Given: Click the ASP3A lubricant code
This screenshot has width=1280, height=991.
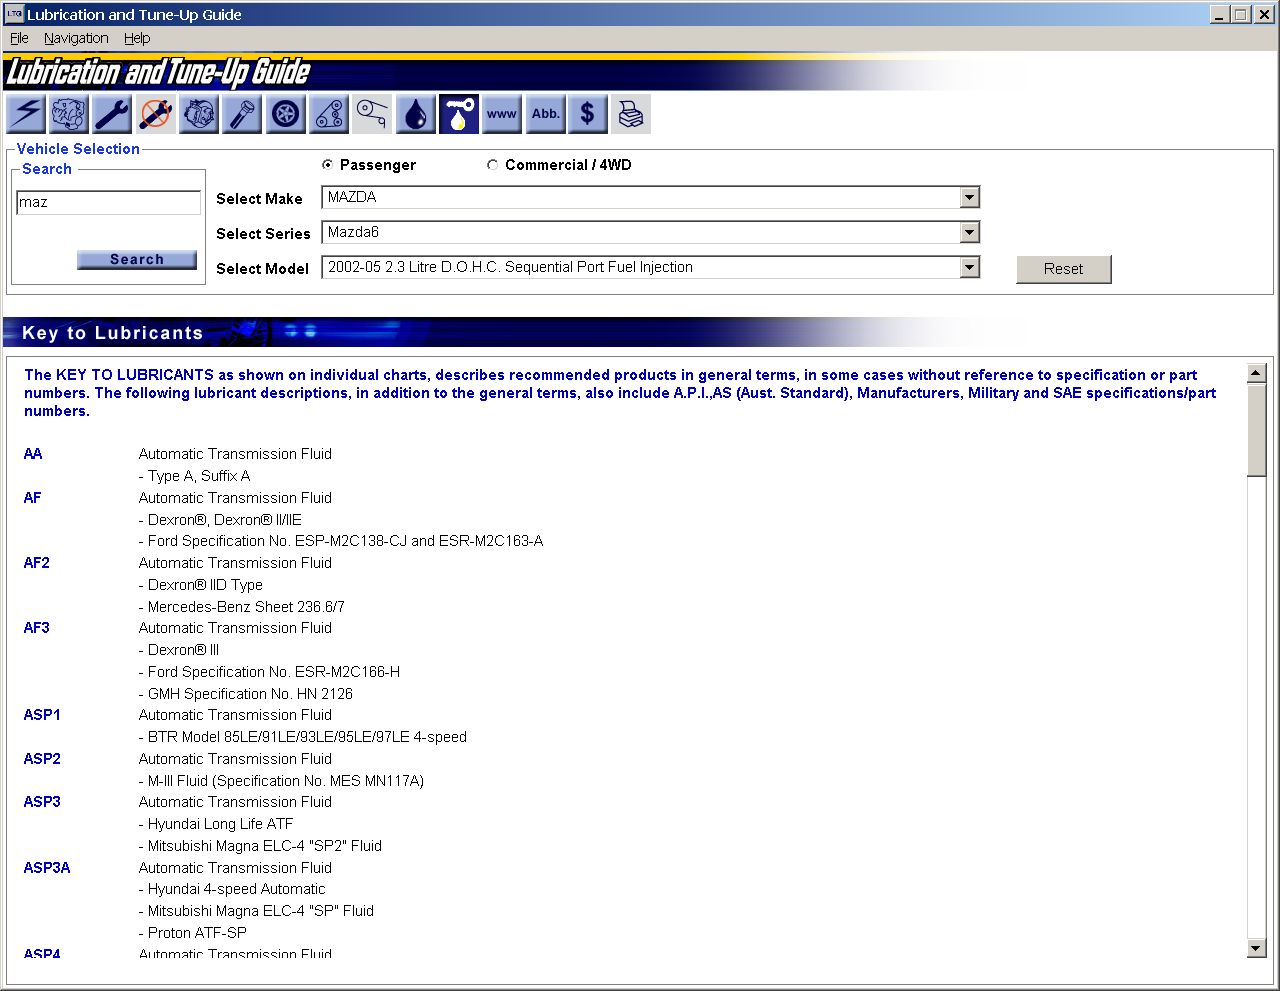Looking at the screenshot, I should click(x=47, y=868).
